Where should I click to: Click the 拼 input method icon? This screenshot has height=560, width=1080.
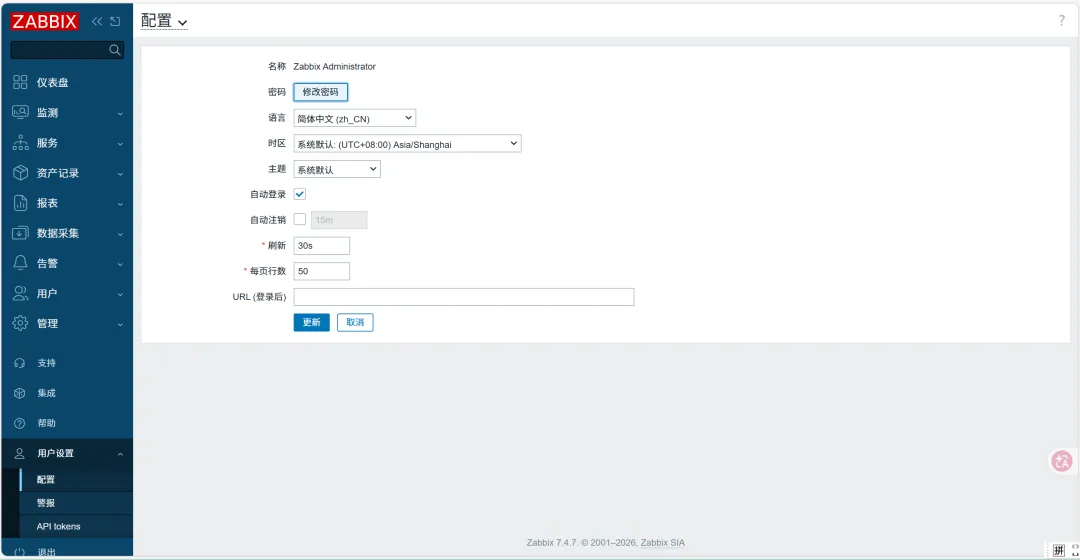coord(1059,550)
